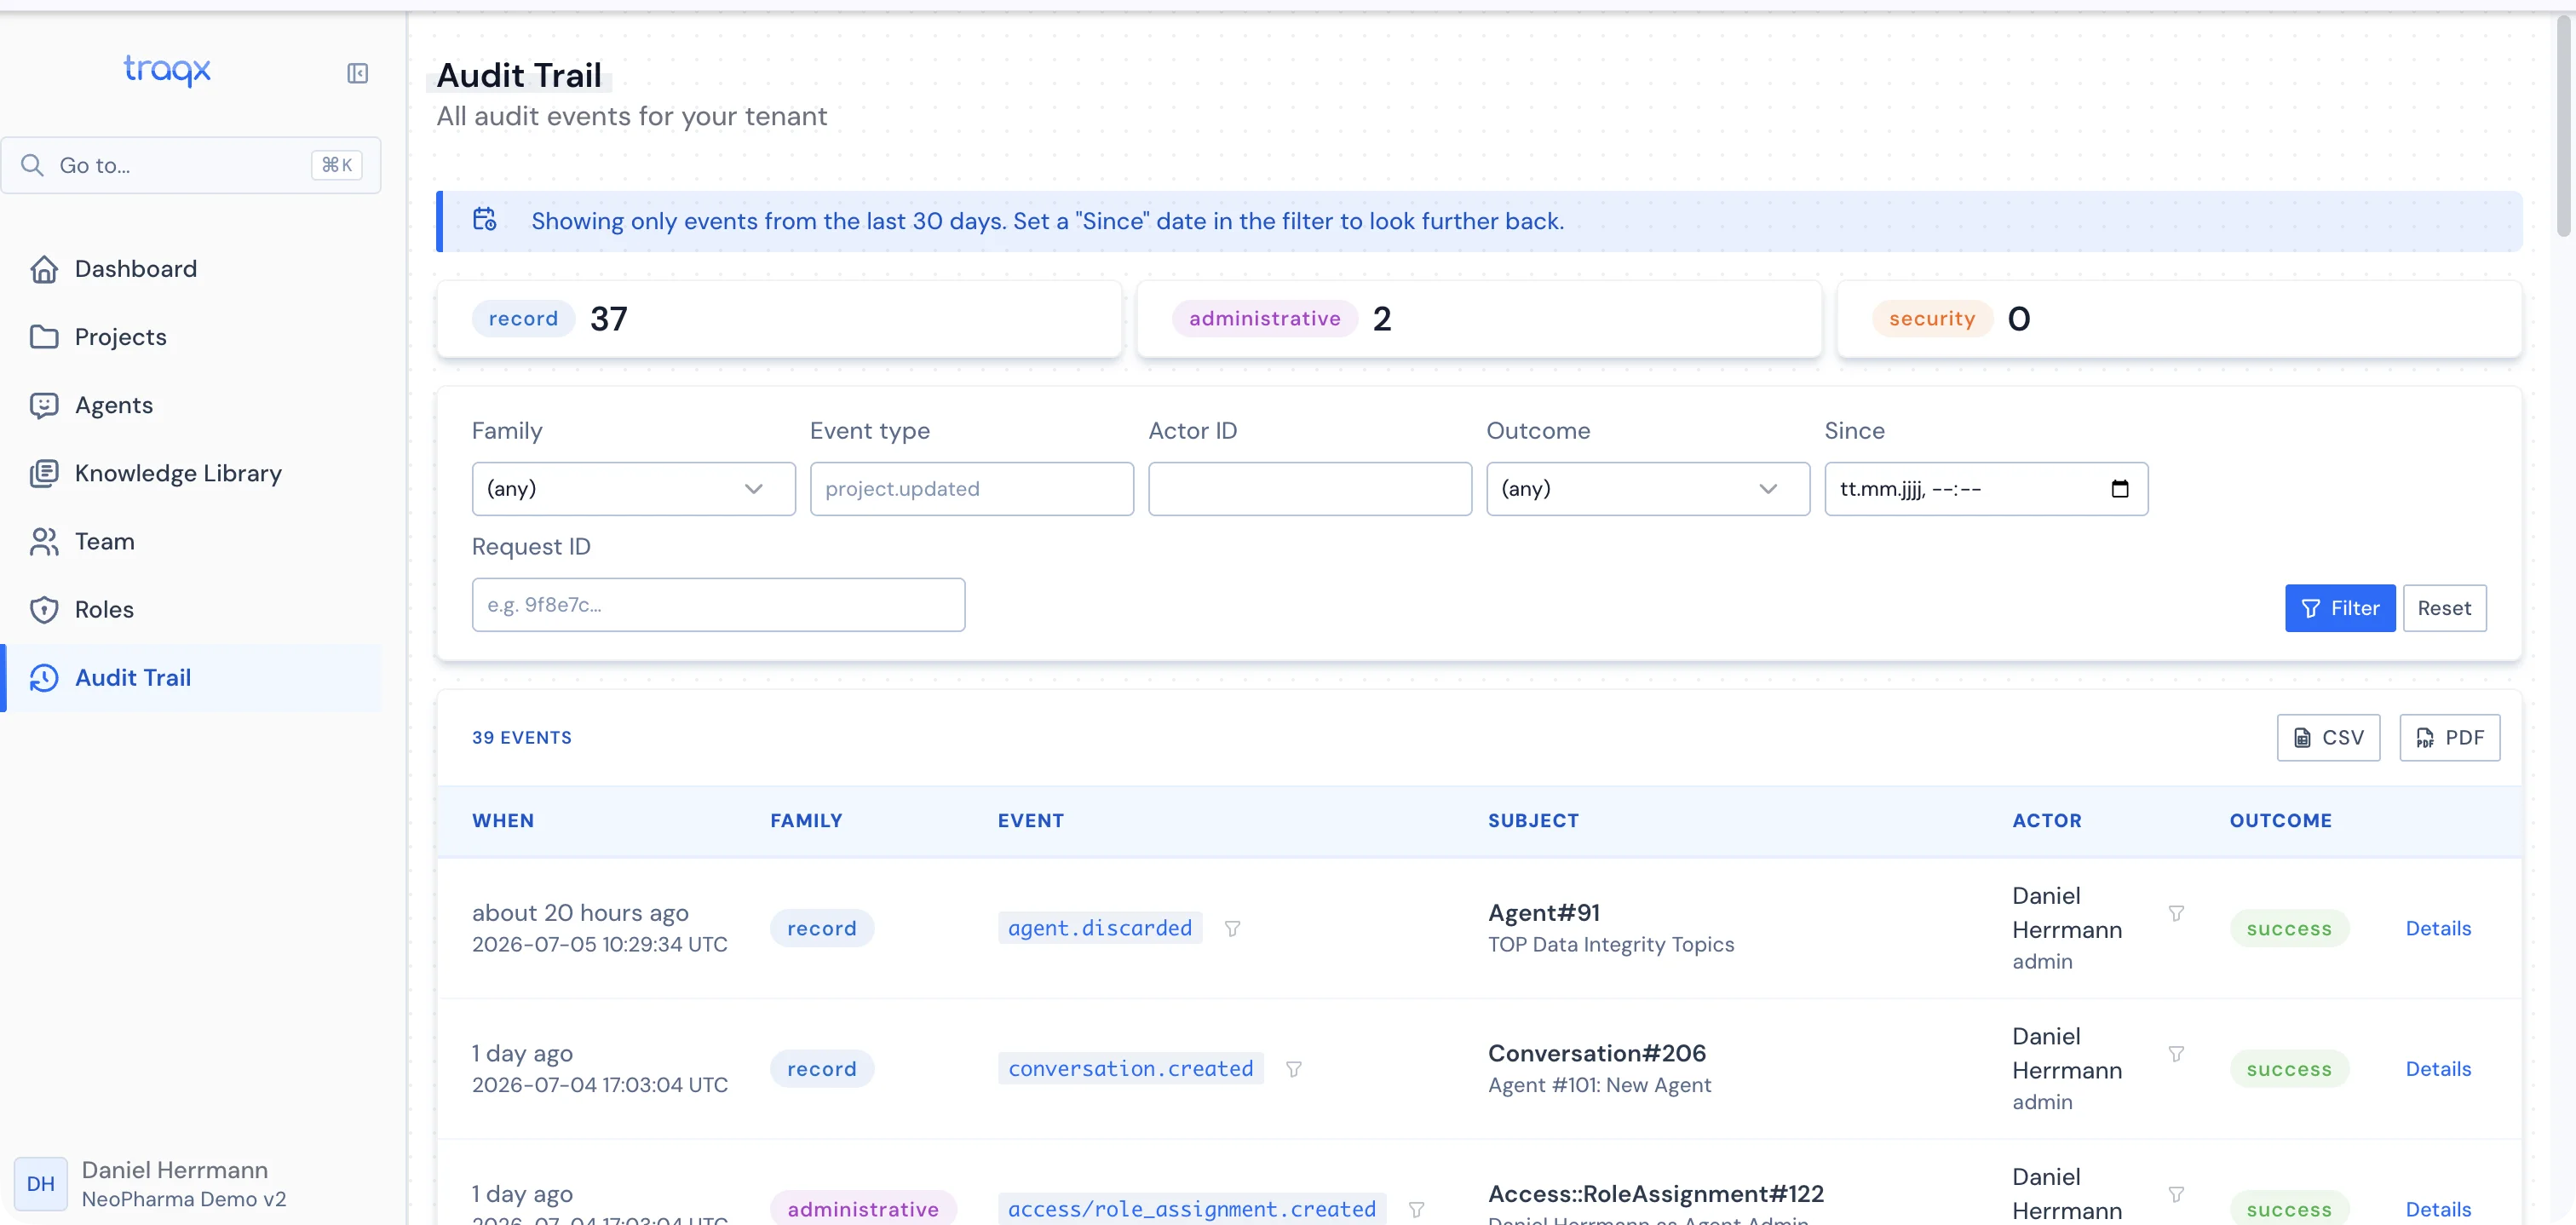Focus the Event type field

tap(971, 489)
